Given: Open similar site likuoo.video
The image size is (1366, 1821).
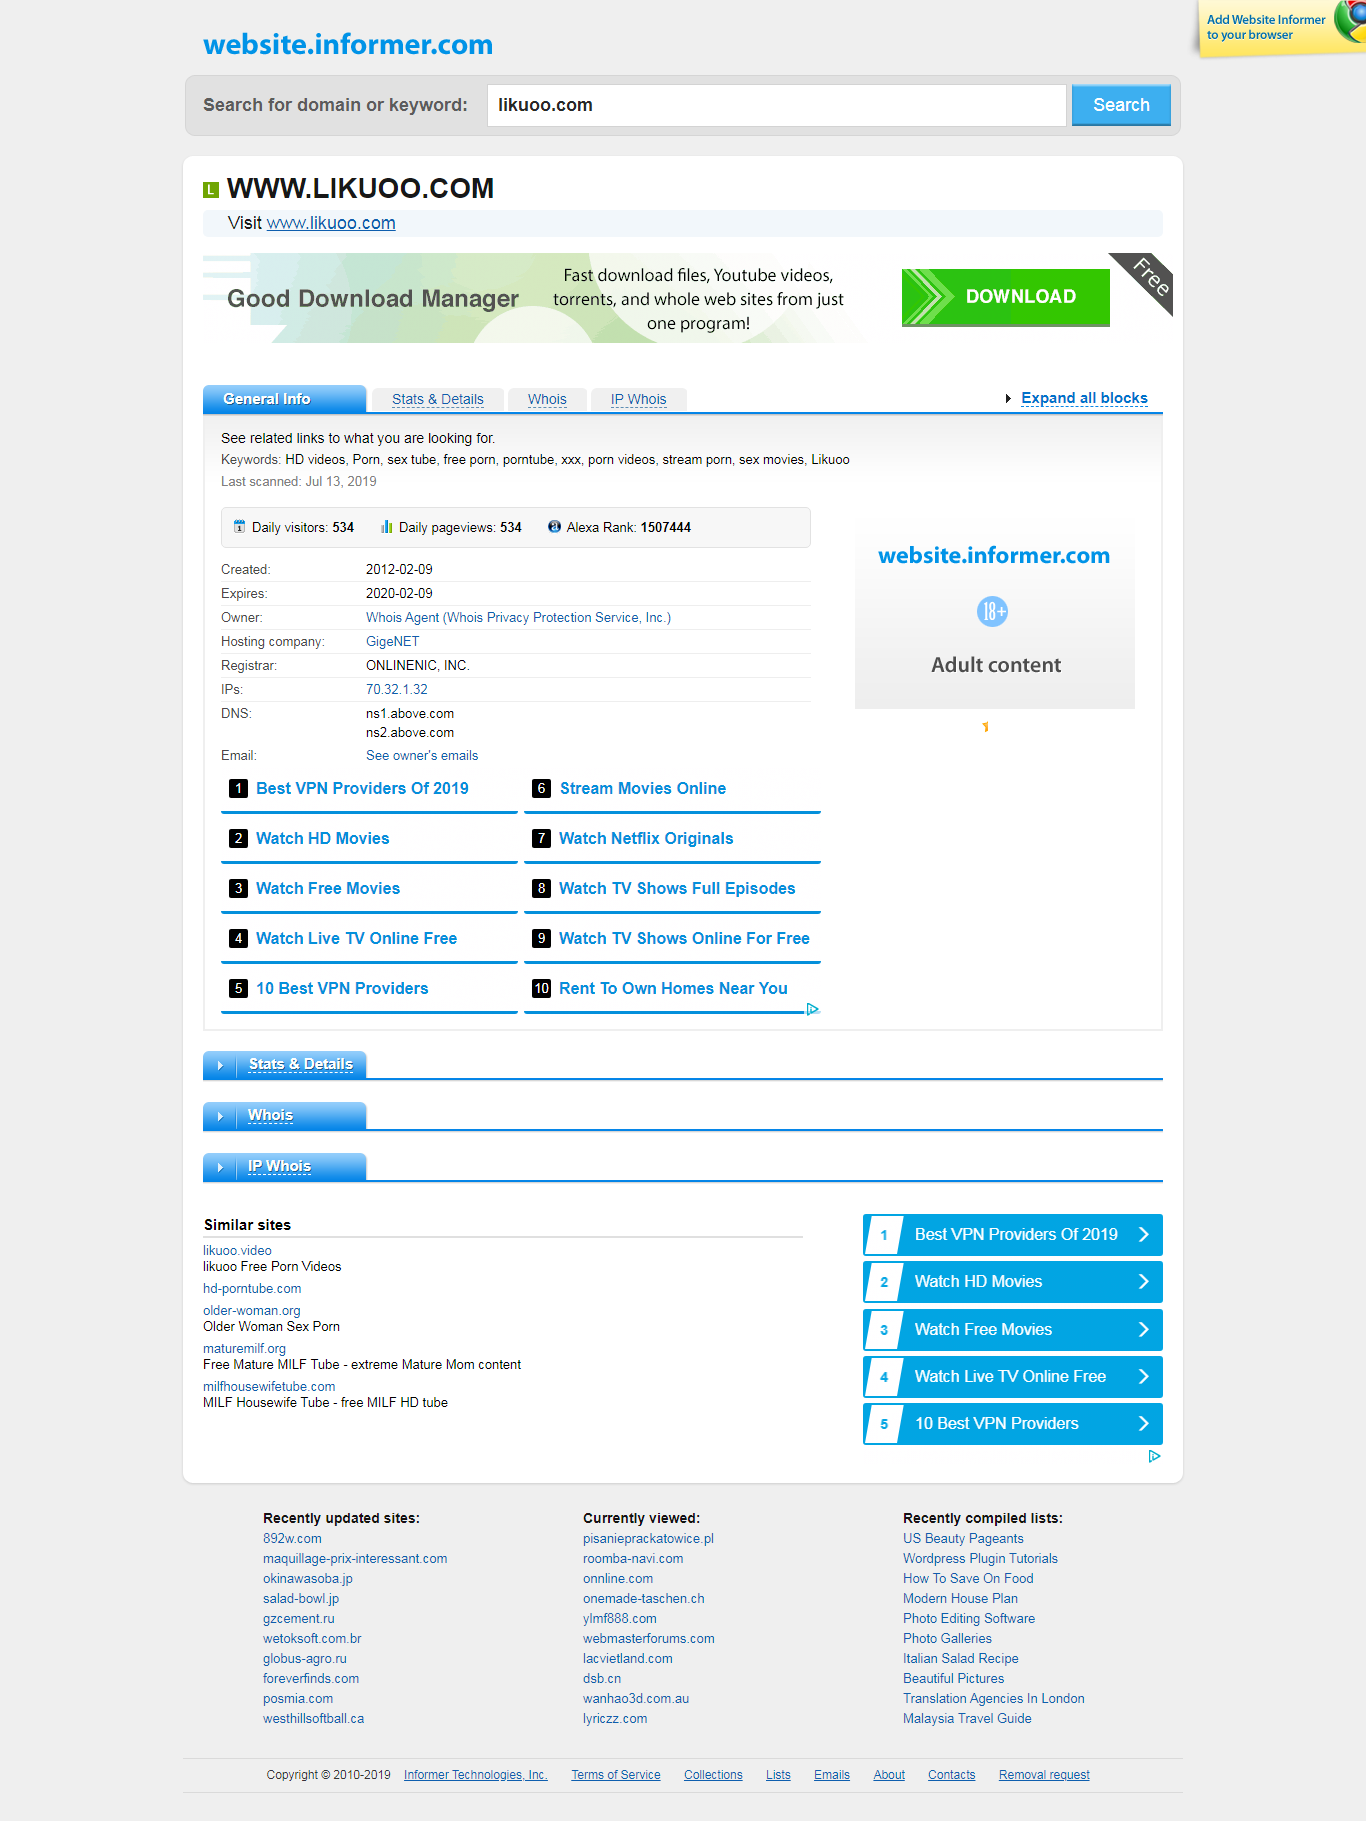Looking at the screenshot, I should coord(237,1251).
